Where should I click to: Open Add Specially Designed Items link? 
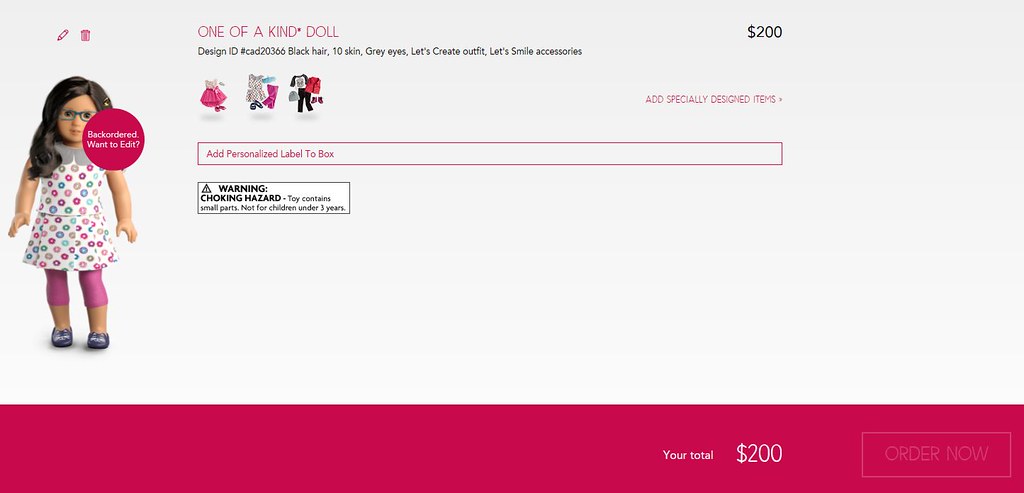coord(714,99)
